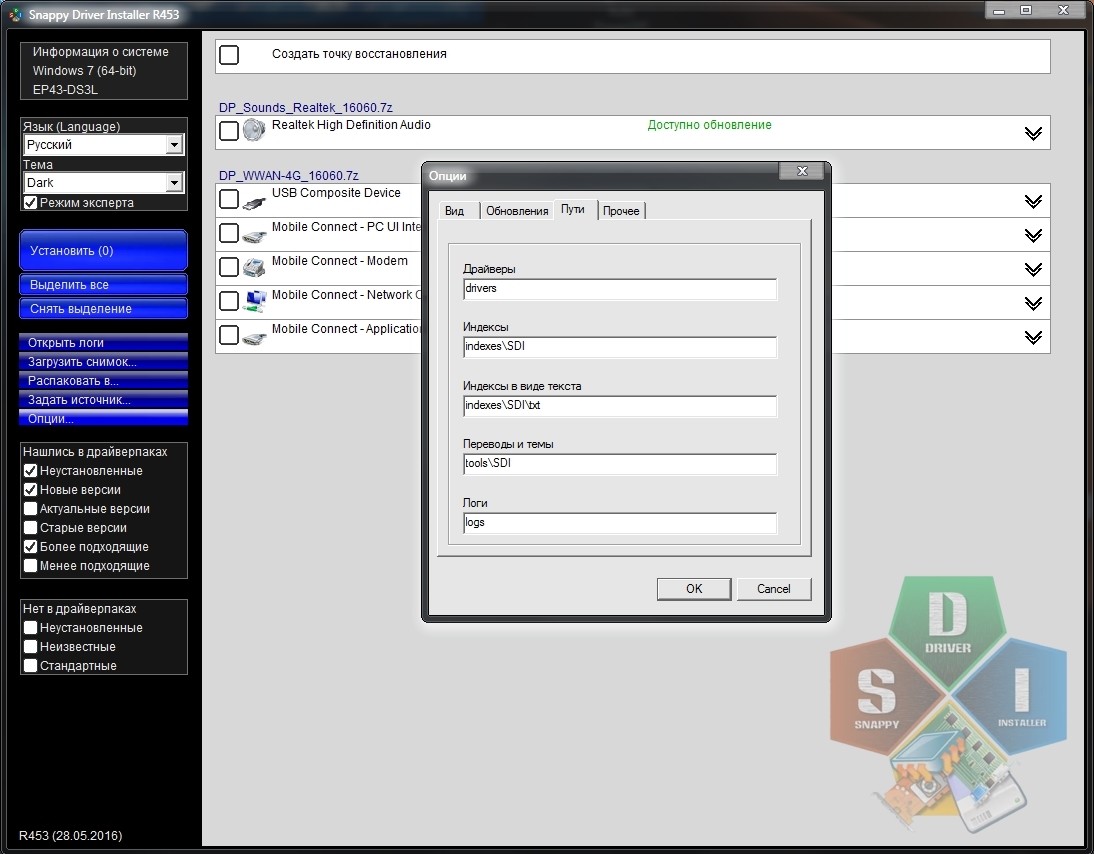This screenshot has width=1094, height=854.
Task: Click Открыть логи menu item
Action: (103, 343)
